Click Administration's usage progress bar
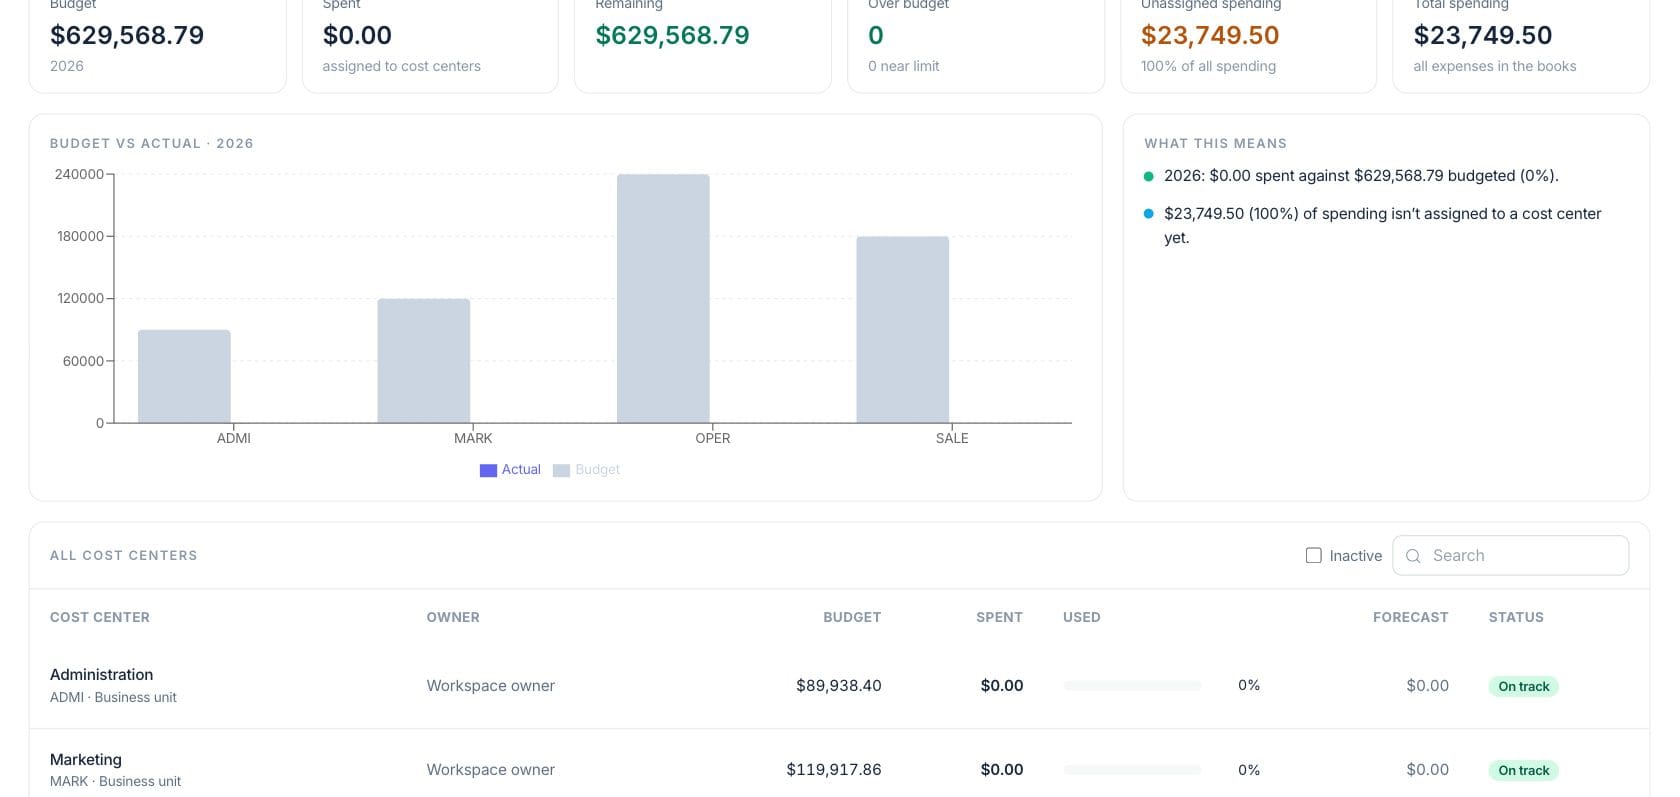Screen dimensions: 1680x797 click(x=1132, y=686)
